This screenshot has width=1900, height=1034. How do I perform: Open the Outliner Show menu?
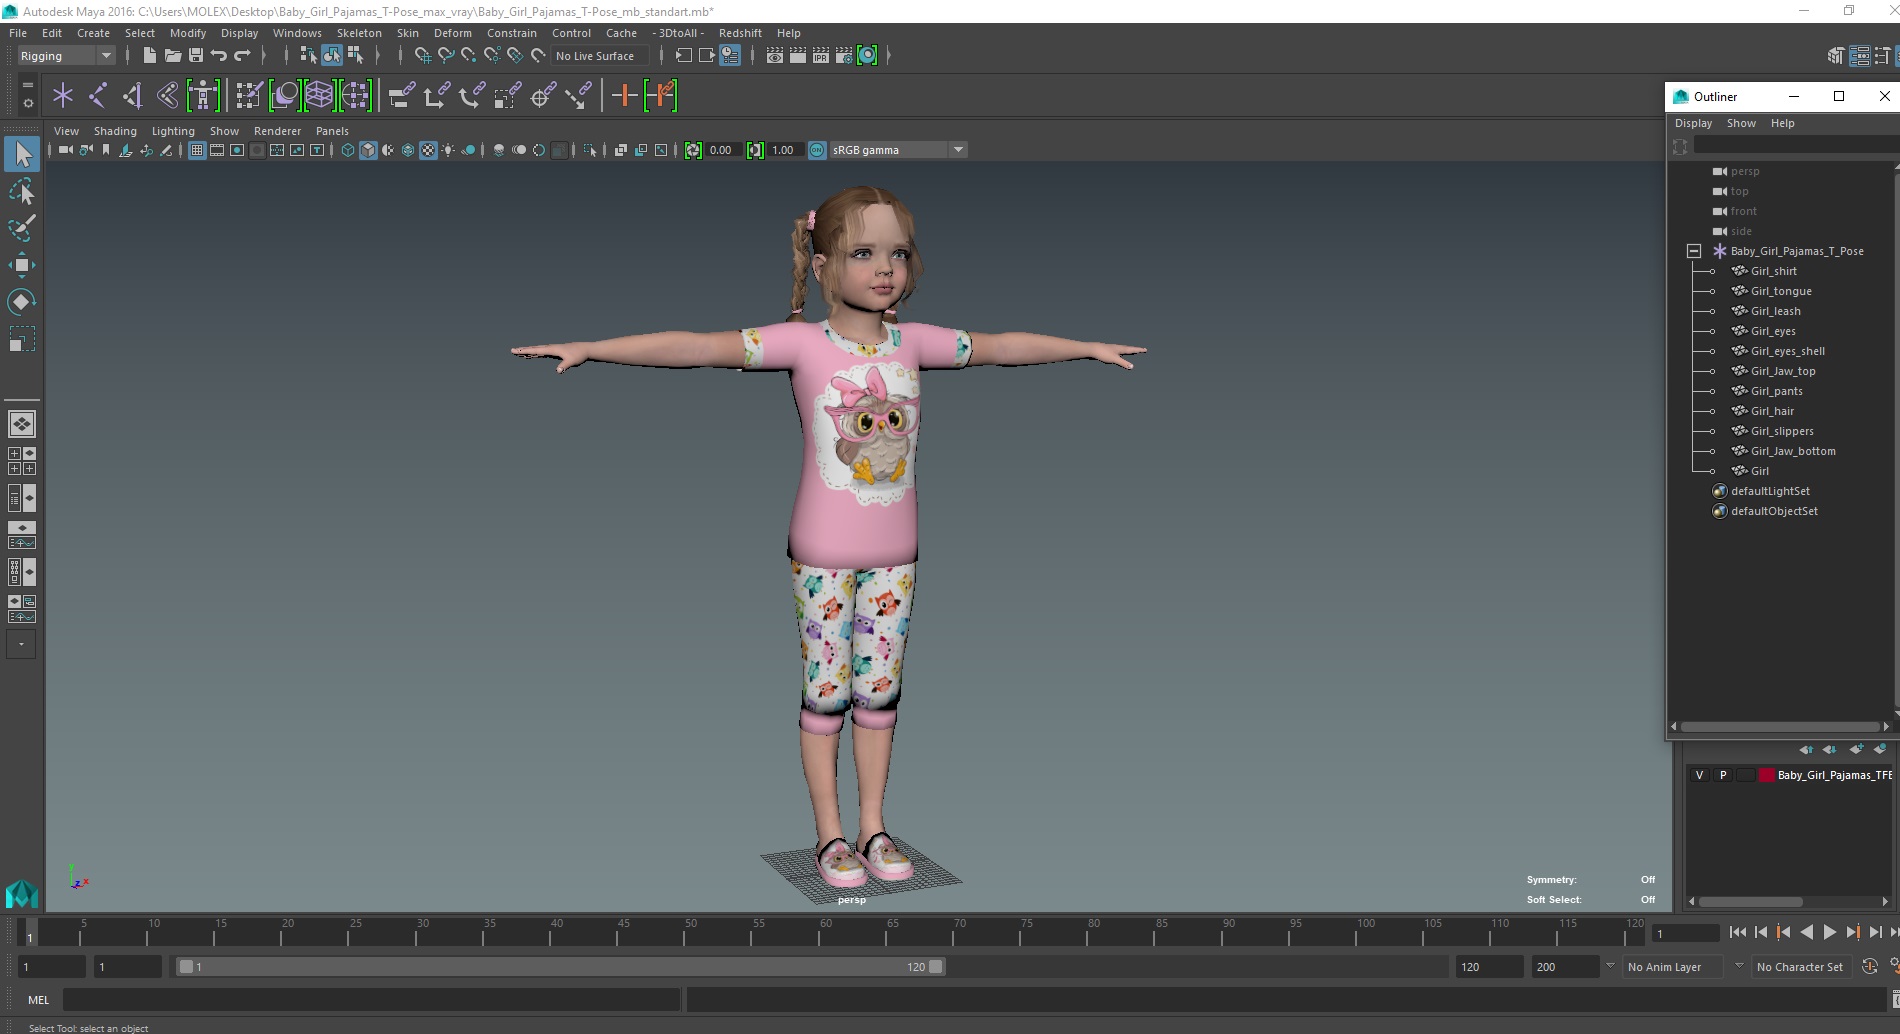(1741, 123)
